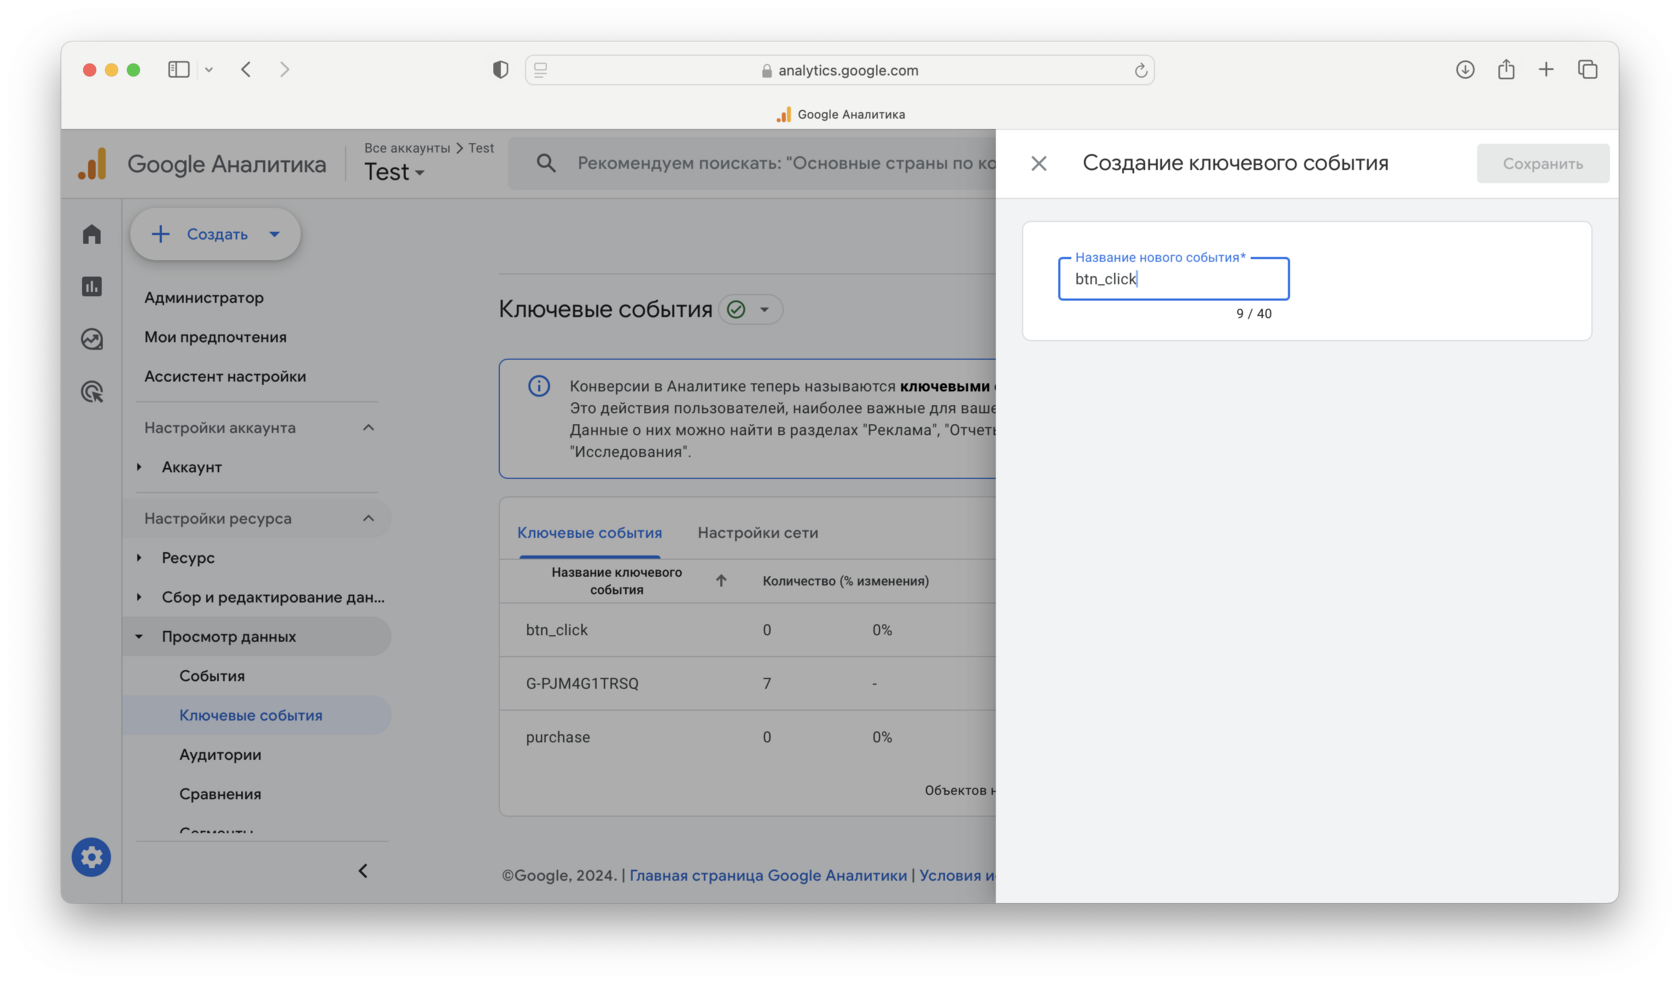
Task: Switch to the Настройки сети tab
Action: (x=757, y=533)
